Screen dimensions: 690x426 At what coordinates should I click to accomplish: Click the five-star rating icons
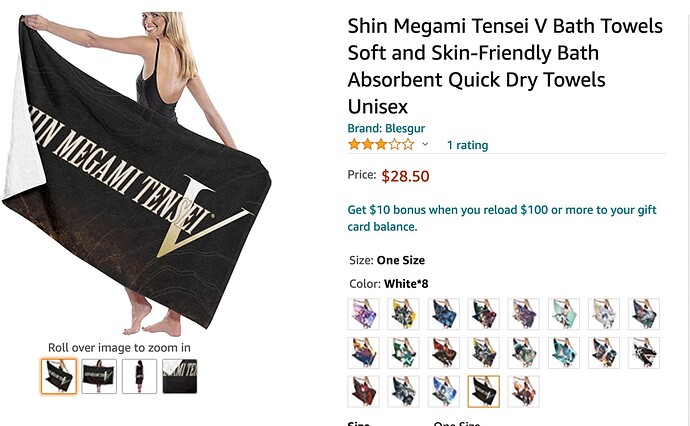(381, 144)
